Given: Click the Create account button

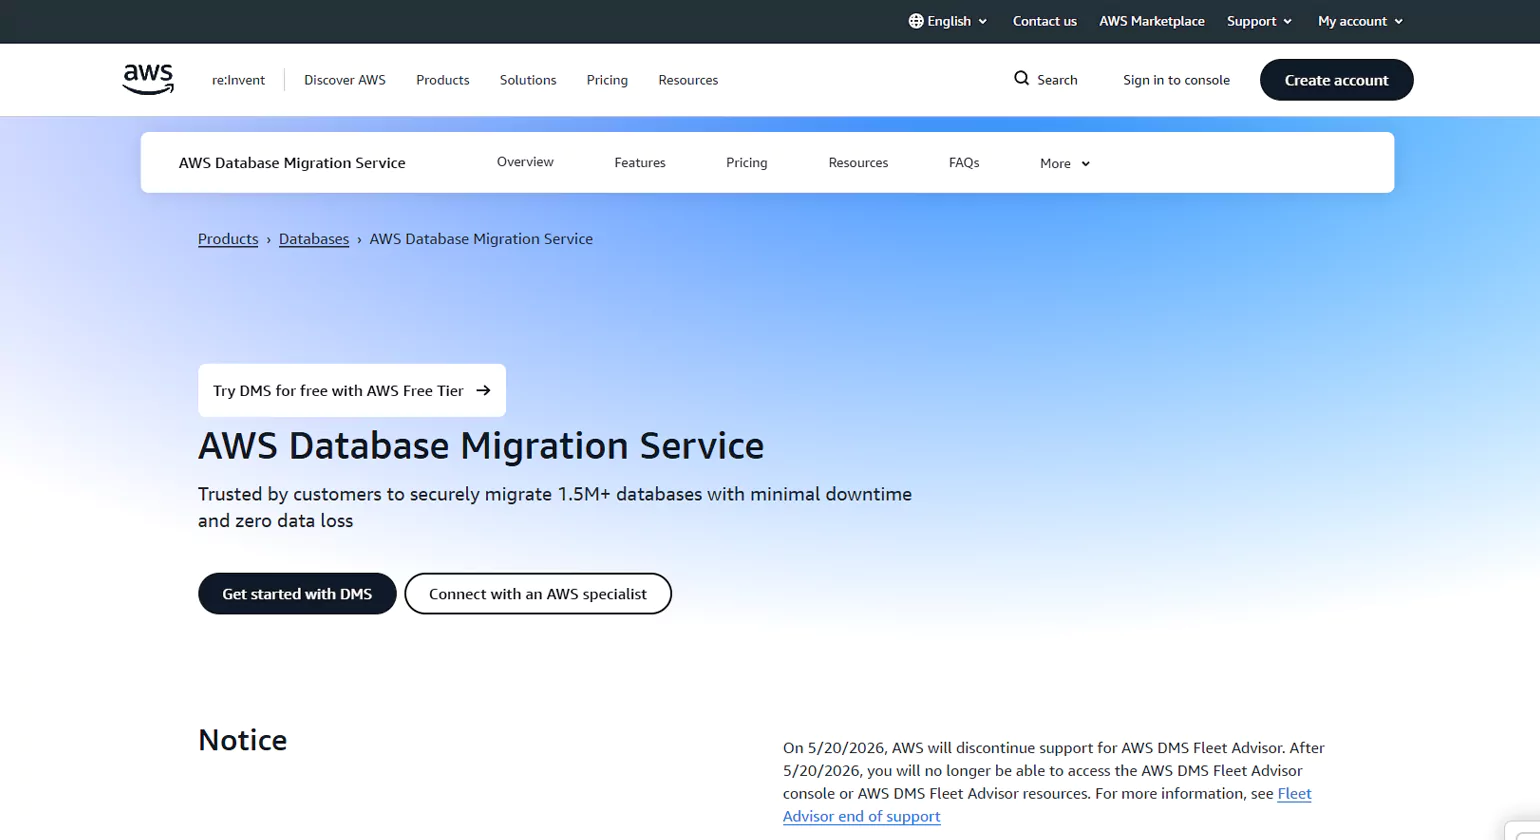Looking at the screenshot, I should click(x=1336, y=79).
